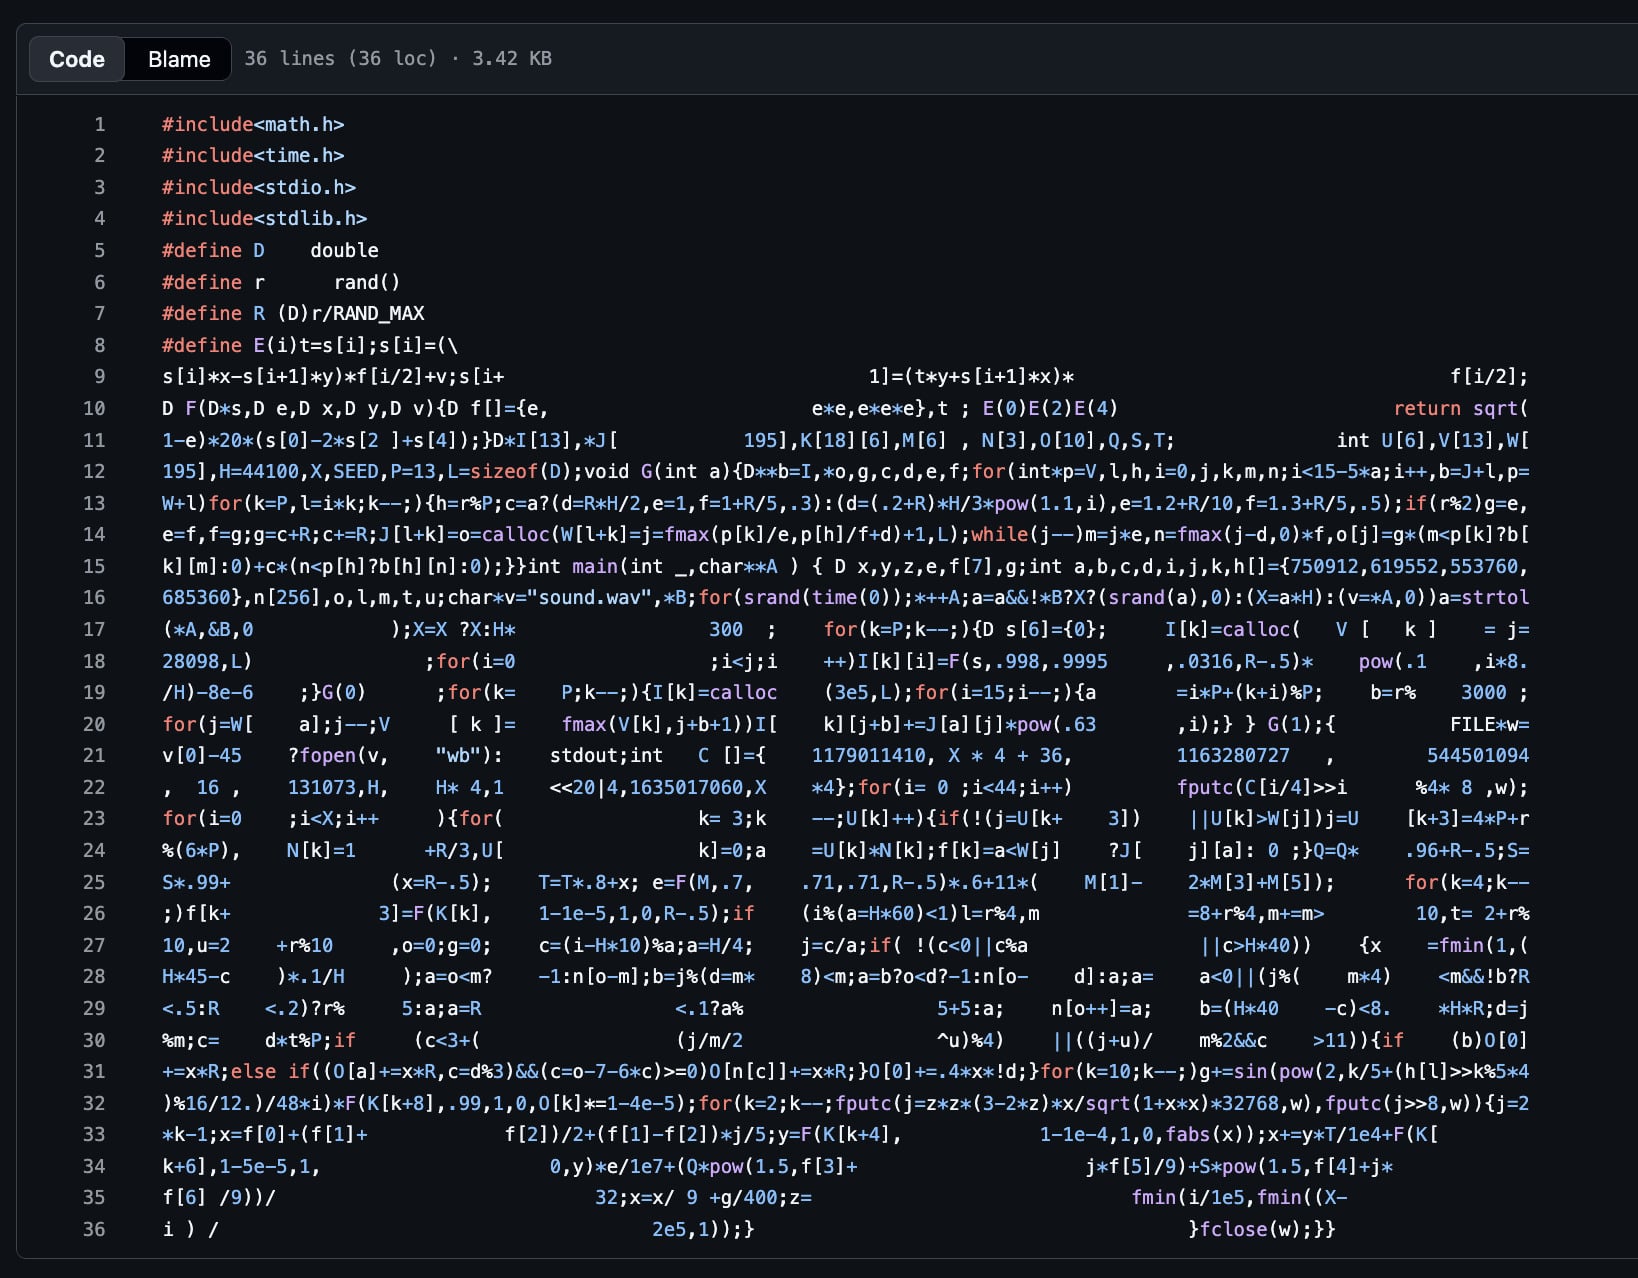Select line number 18
The width and height of the screenshot is (1638, 1278).
point(94,661)
